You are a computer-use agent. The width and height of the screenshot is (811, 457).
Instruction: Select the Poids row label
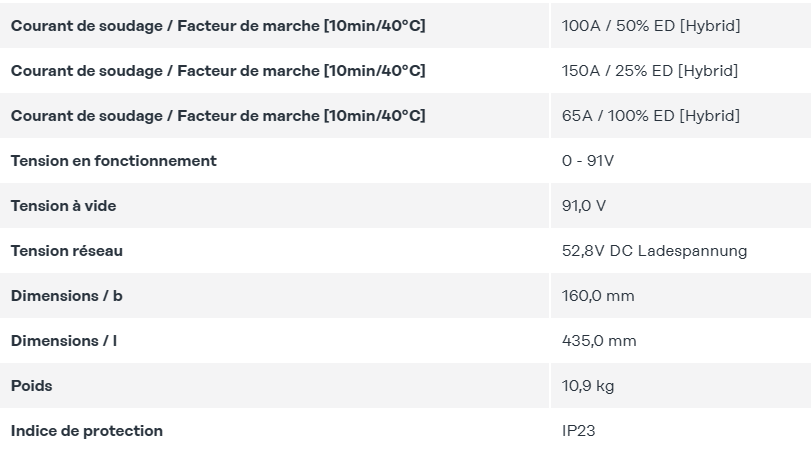pos(32,386)
